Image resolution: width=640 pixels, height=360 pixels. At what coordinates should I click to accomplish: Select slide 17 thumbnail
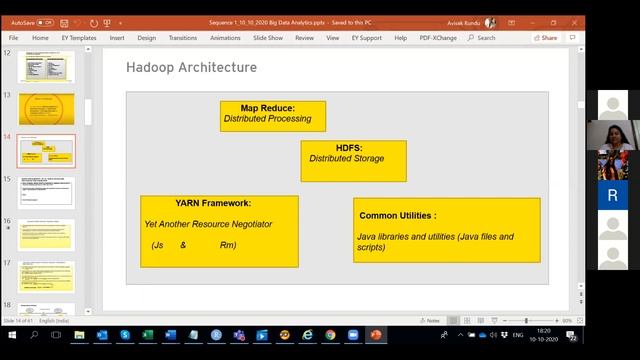pos(46,277)
